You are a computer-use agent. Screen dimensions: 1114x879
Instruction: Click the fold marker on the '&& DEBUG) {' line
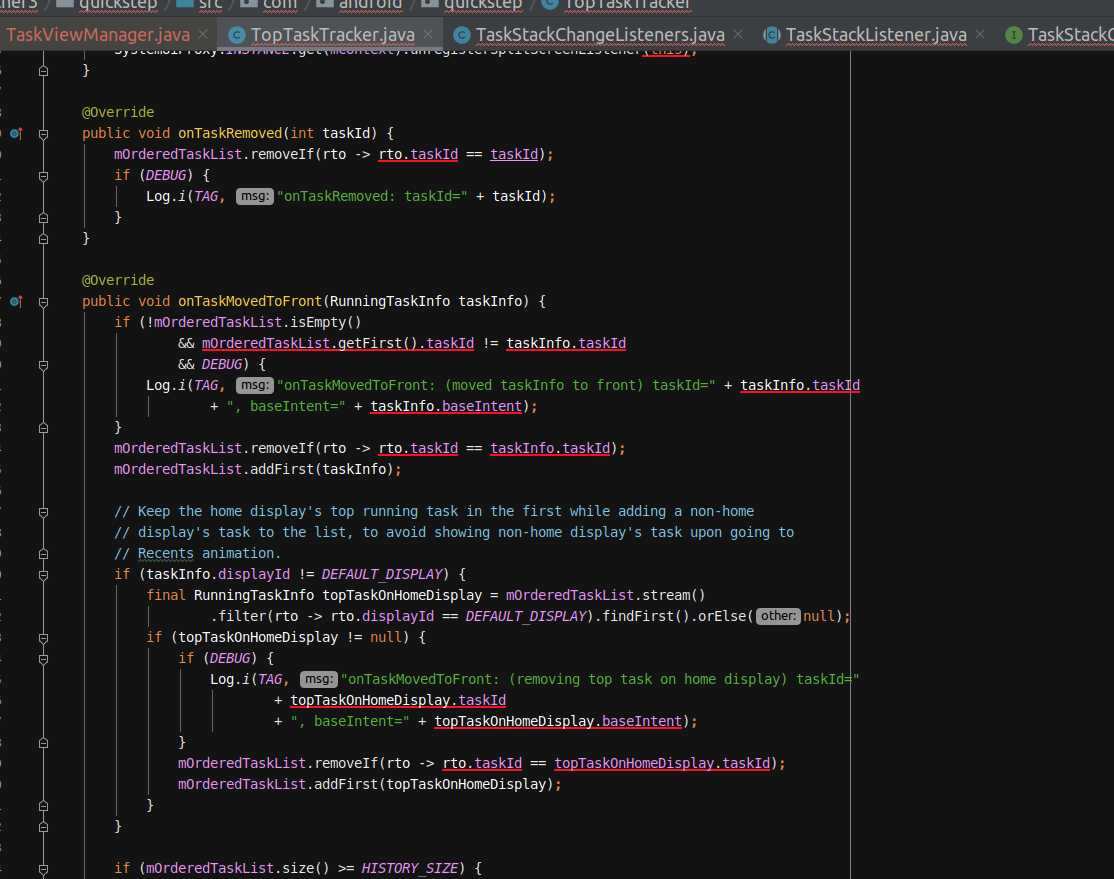point(43,365)
